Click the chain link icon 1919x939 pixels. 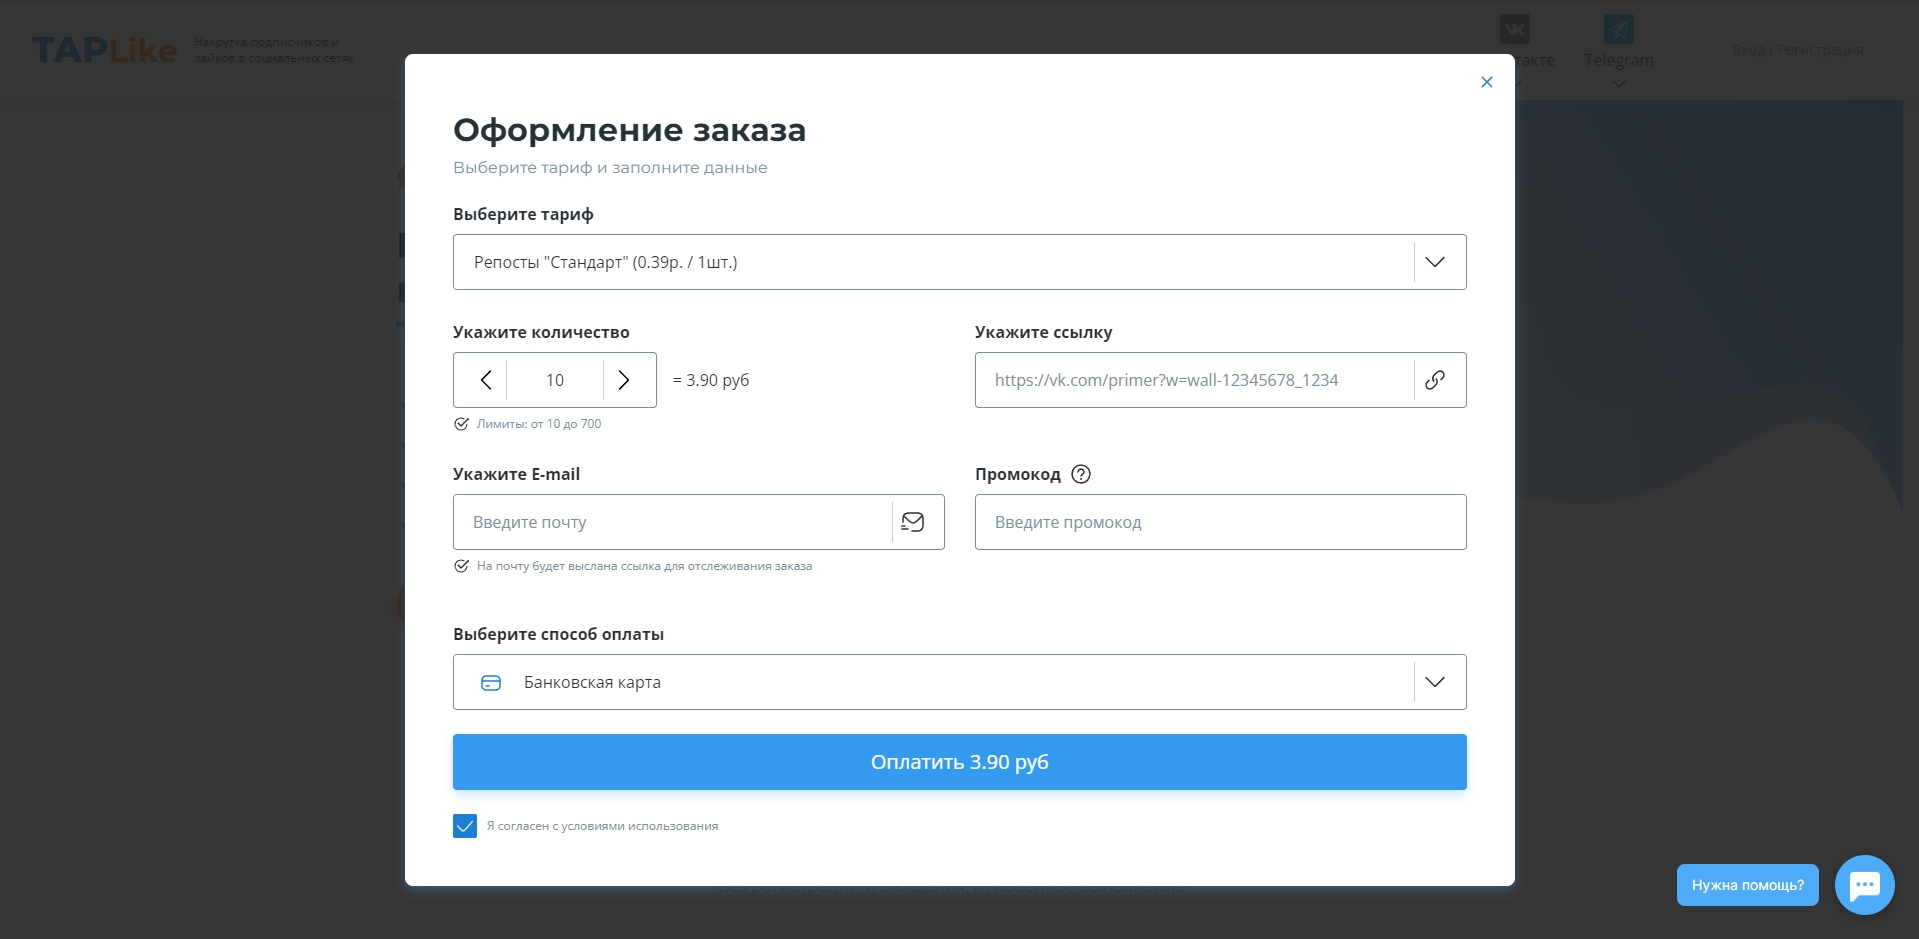coord(1435,380)
